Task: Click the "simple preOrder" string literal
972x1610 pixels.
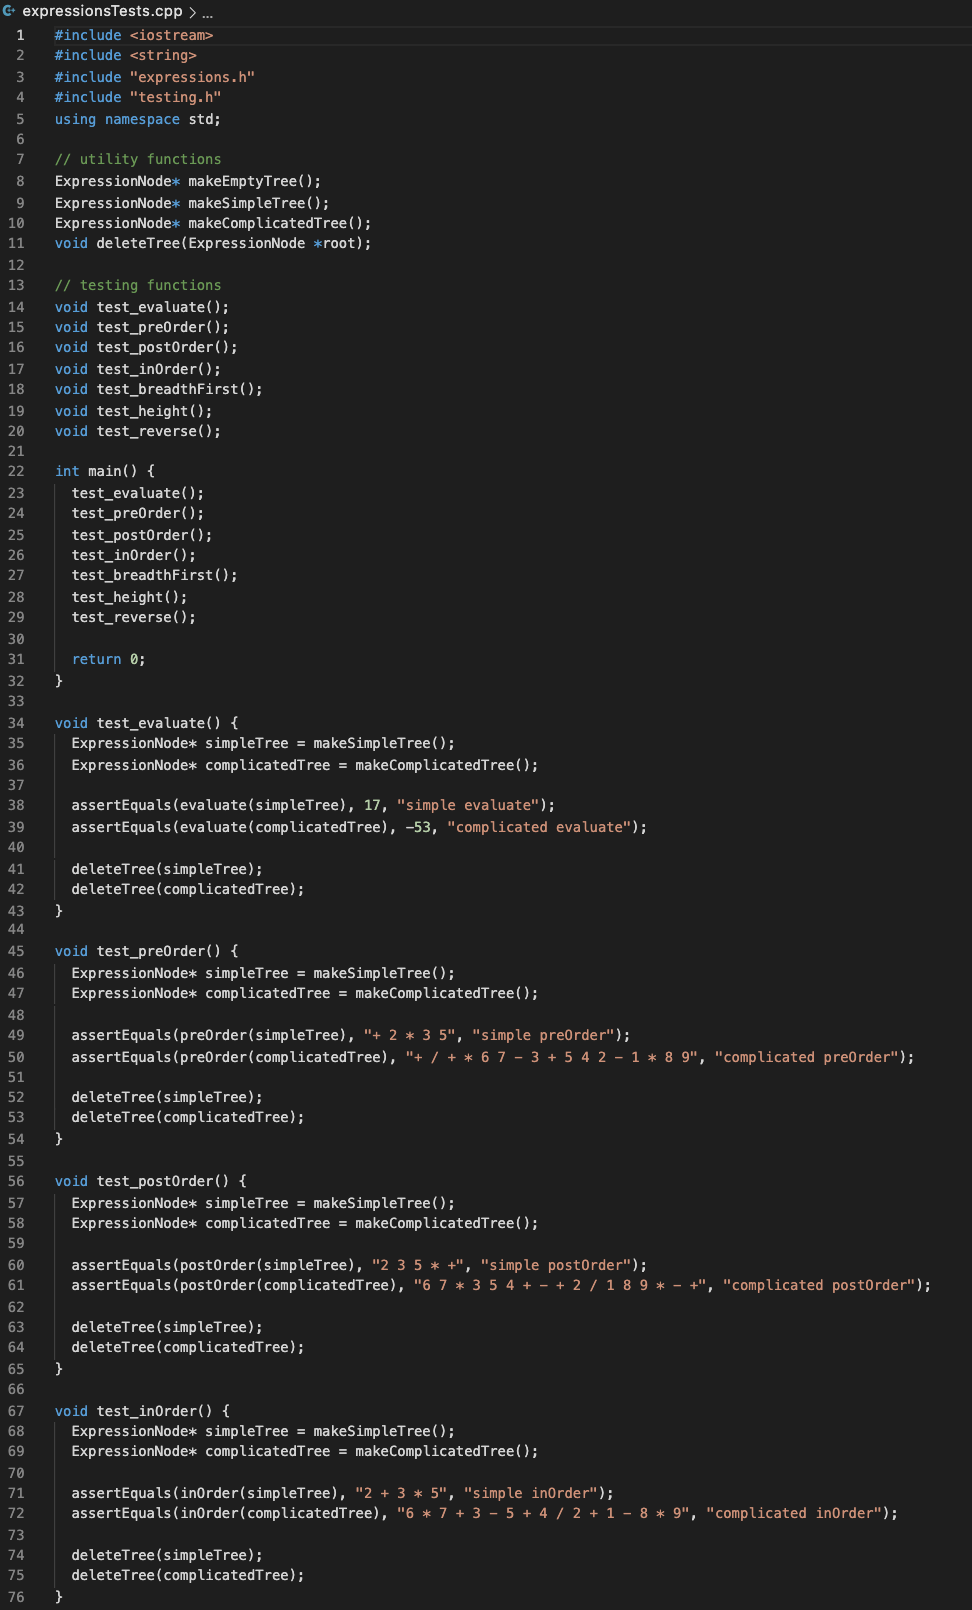Action: click(543, 1035)
